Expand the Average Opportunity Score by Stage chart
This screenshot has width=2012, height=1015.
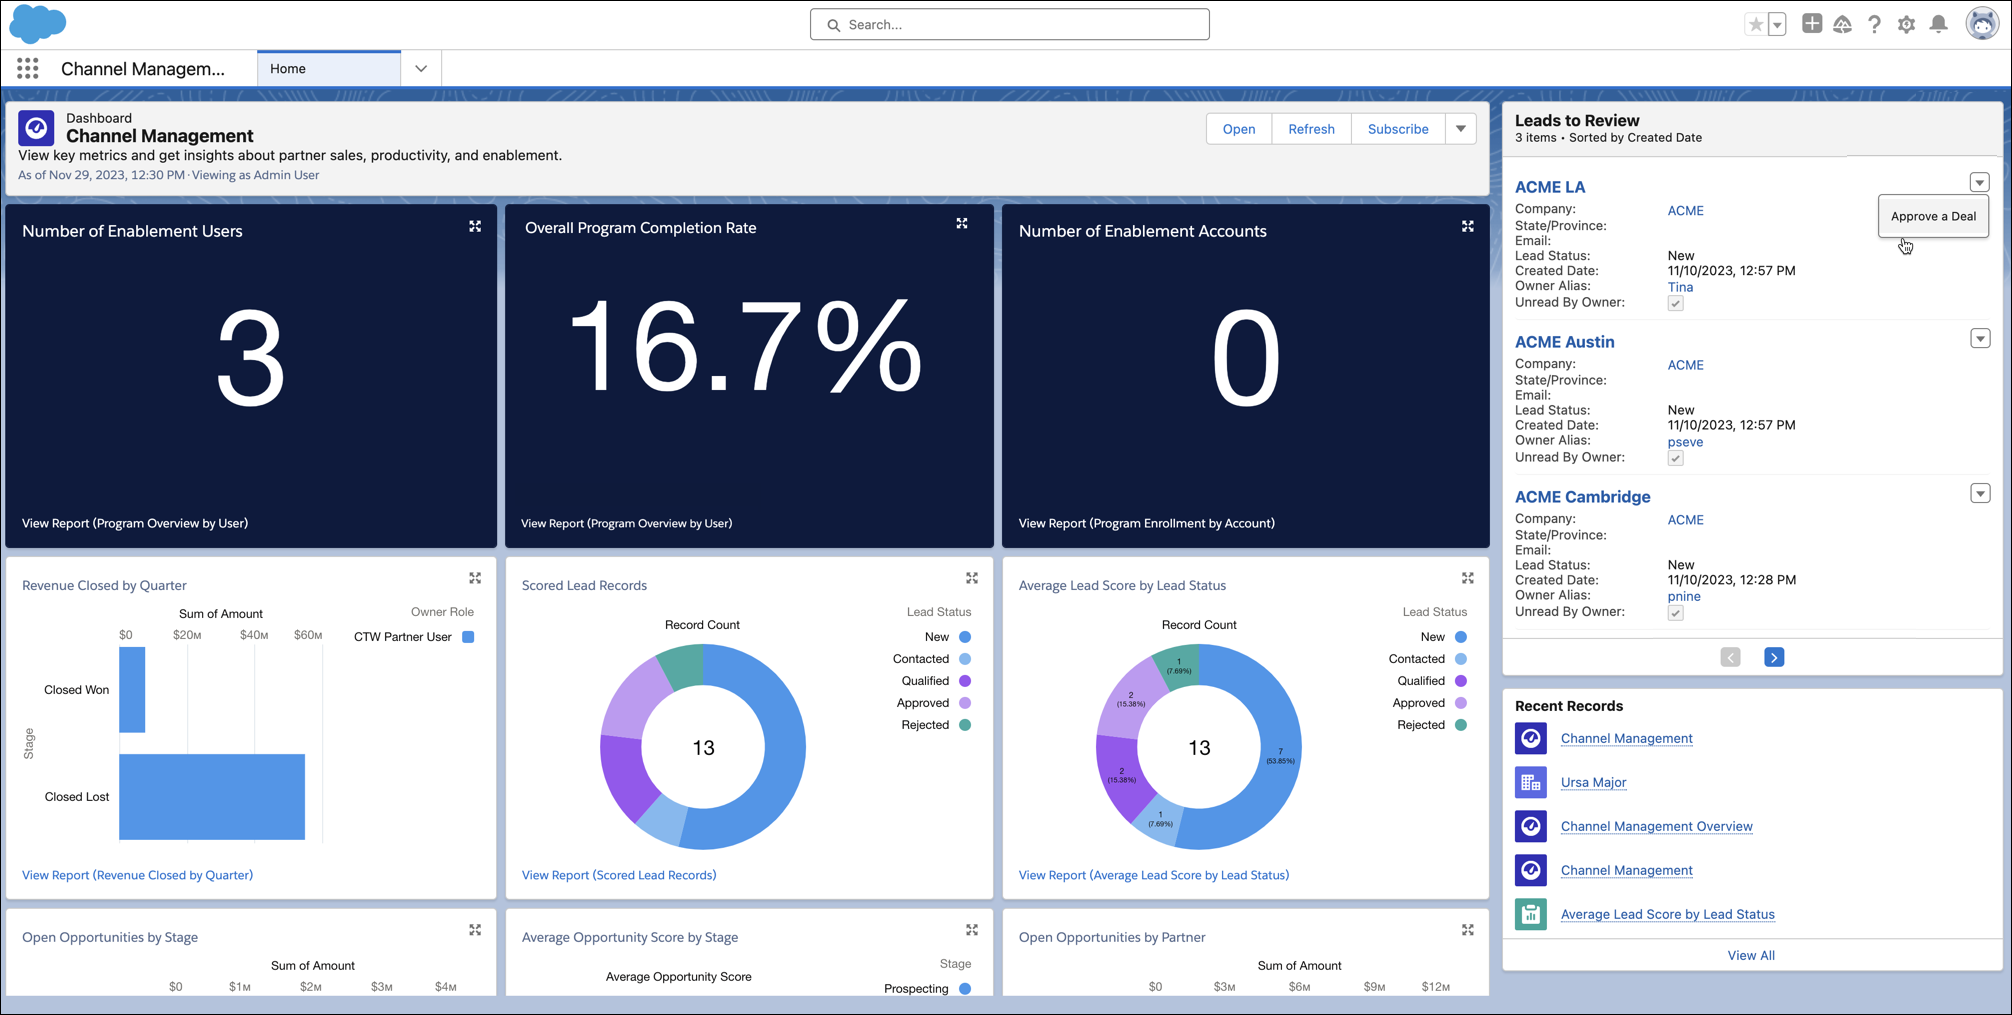pyautogui.click(x=972, y=930)
